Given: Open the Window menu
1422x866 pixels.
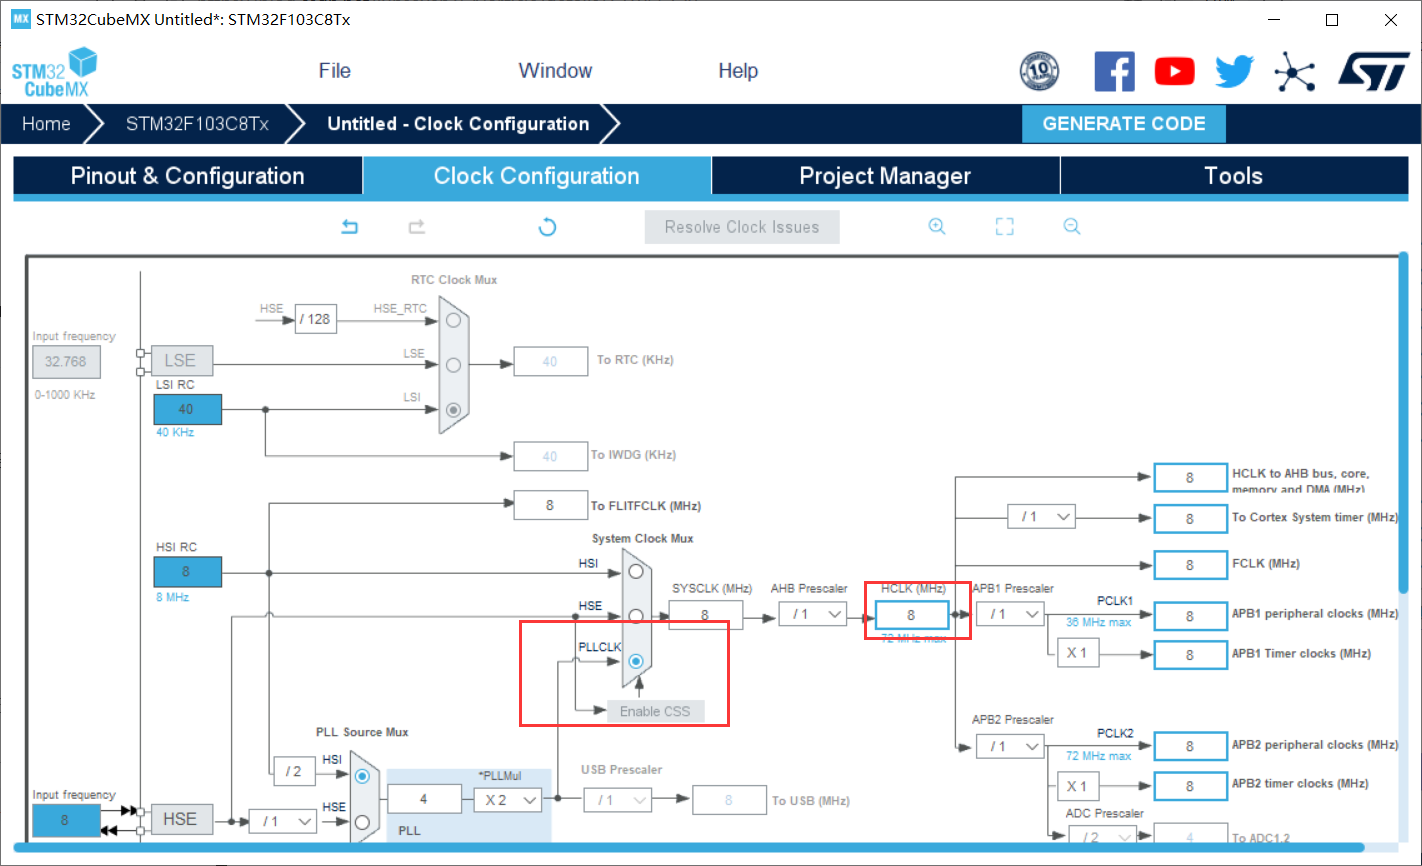Looking at the screenshot, I should click(x=555, y=71).
